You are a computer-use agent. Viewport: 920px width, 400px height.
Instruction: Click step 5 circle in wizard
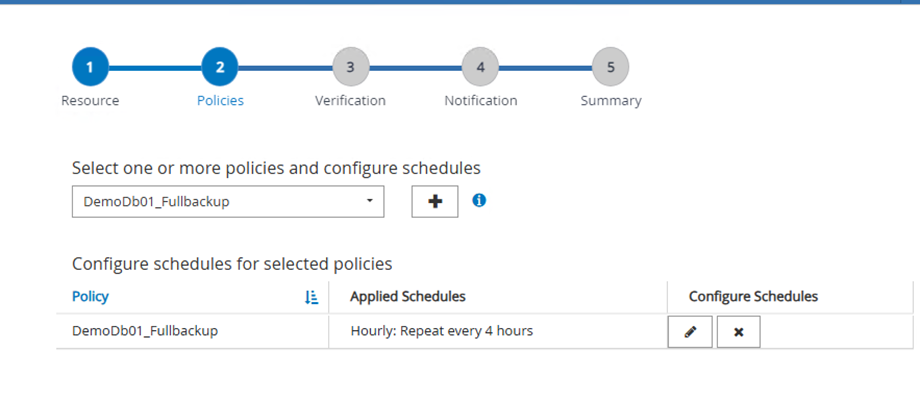pos(610,67)
